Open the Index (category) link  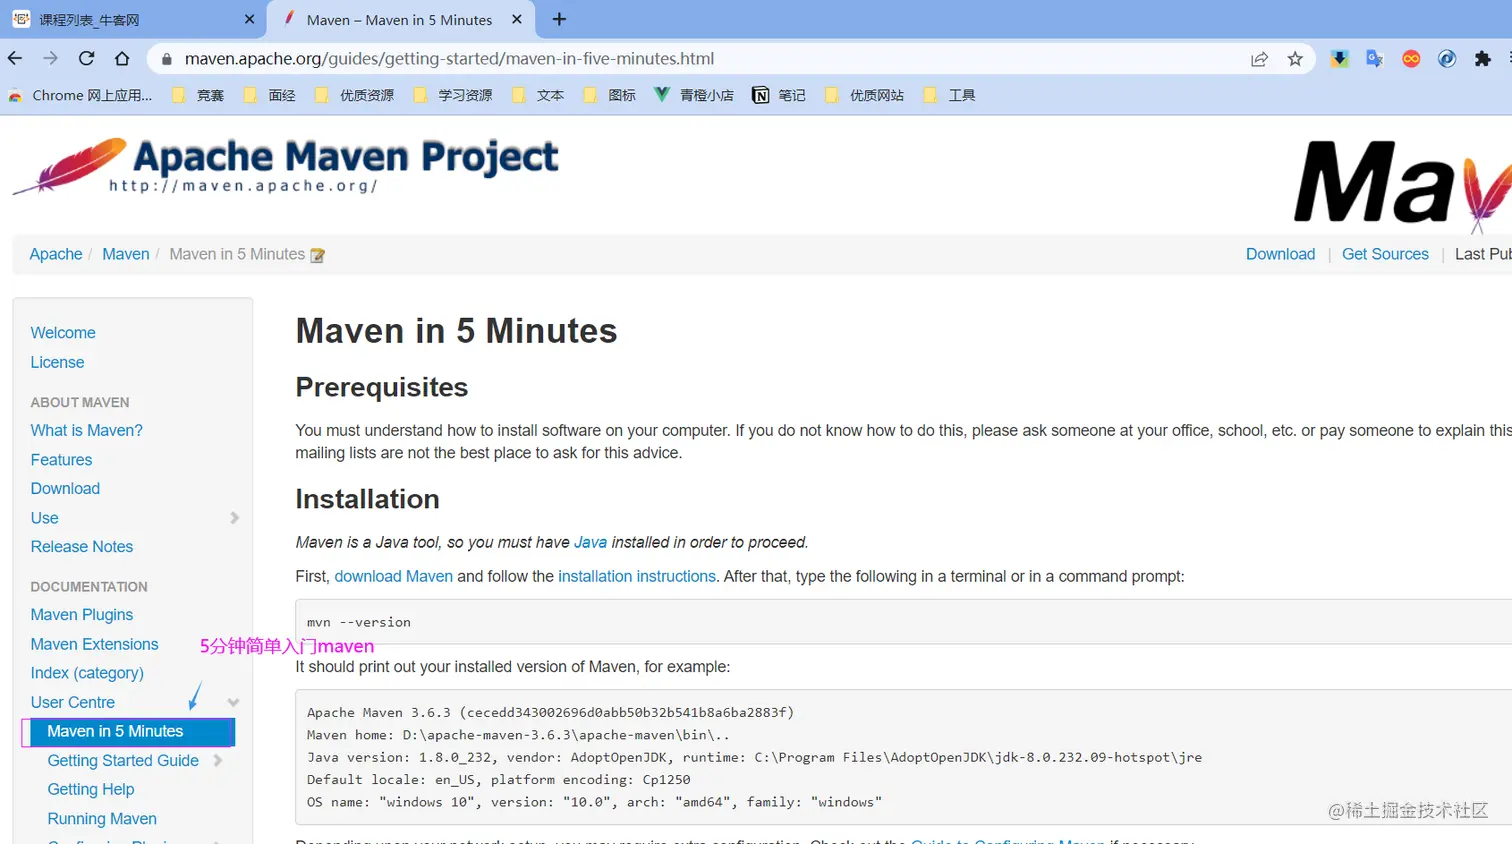87,673
